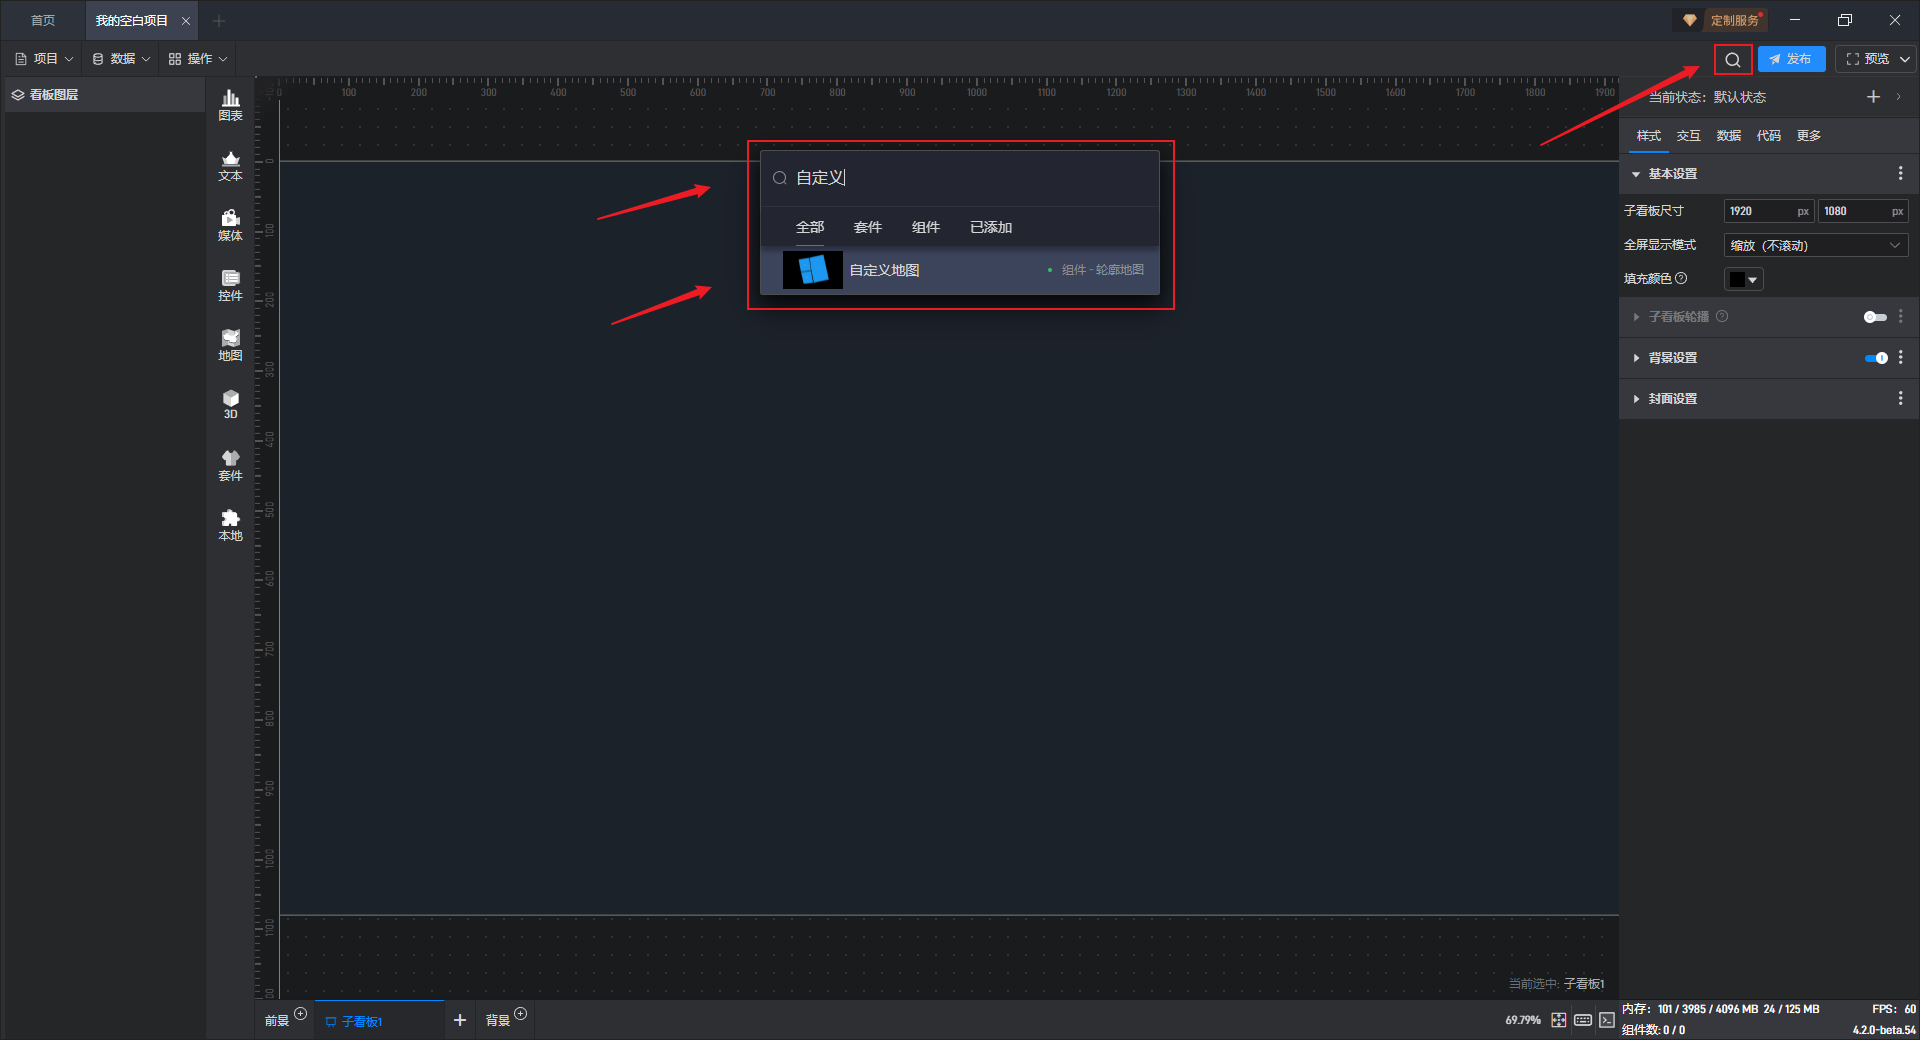The width and height of the screenshot is (1920, 1040).
Task: Click the 69.79% zoom level
Action: pos(1523,1021)
